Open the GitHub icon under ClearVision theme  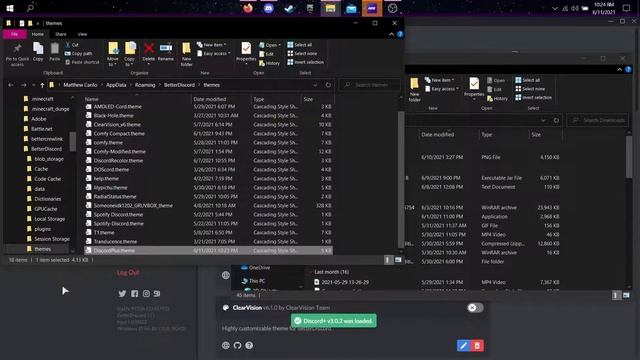238,345
